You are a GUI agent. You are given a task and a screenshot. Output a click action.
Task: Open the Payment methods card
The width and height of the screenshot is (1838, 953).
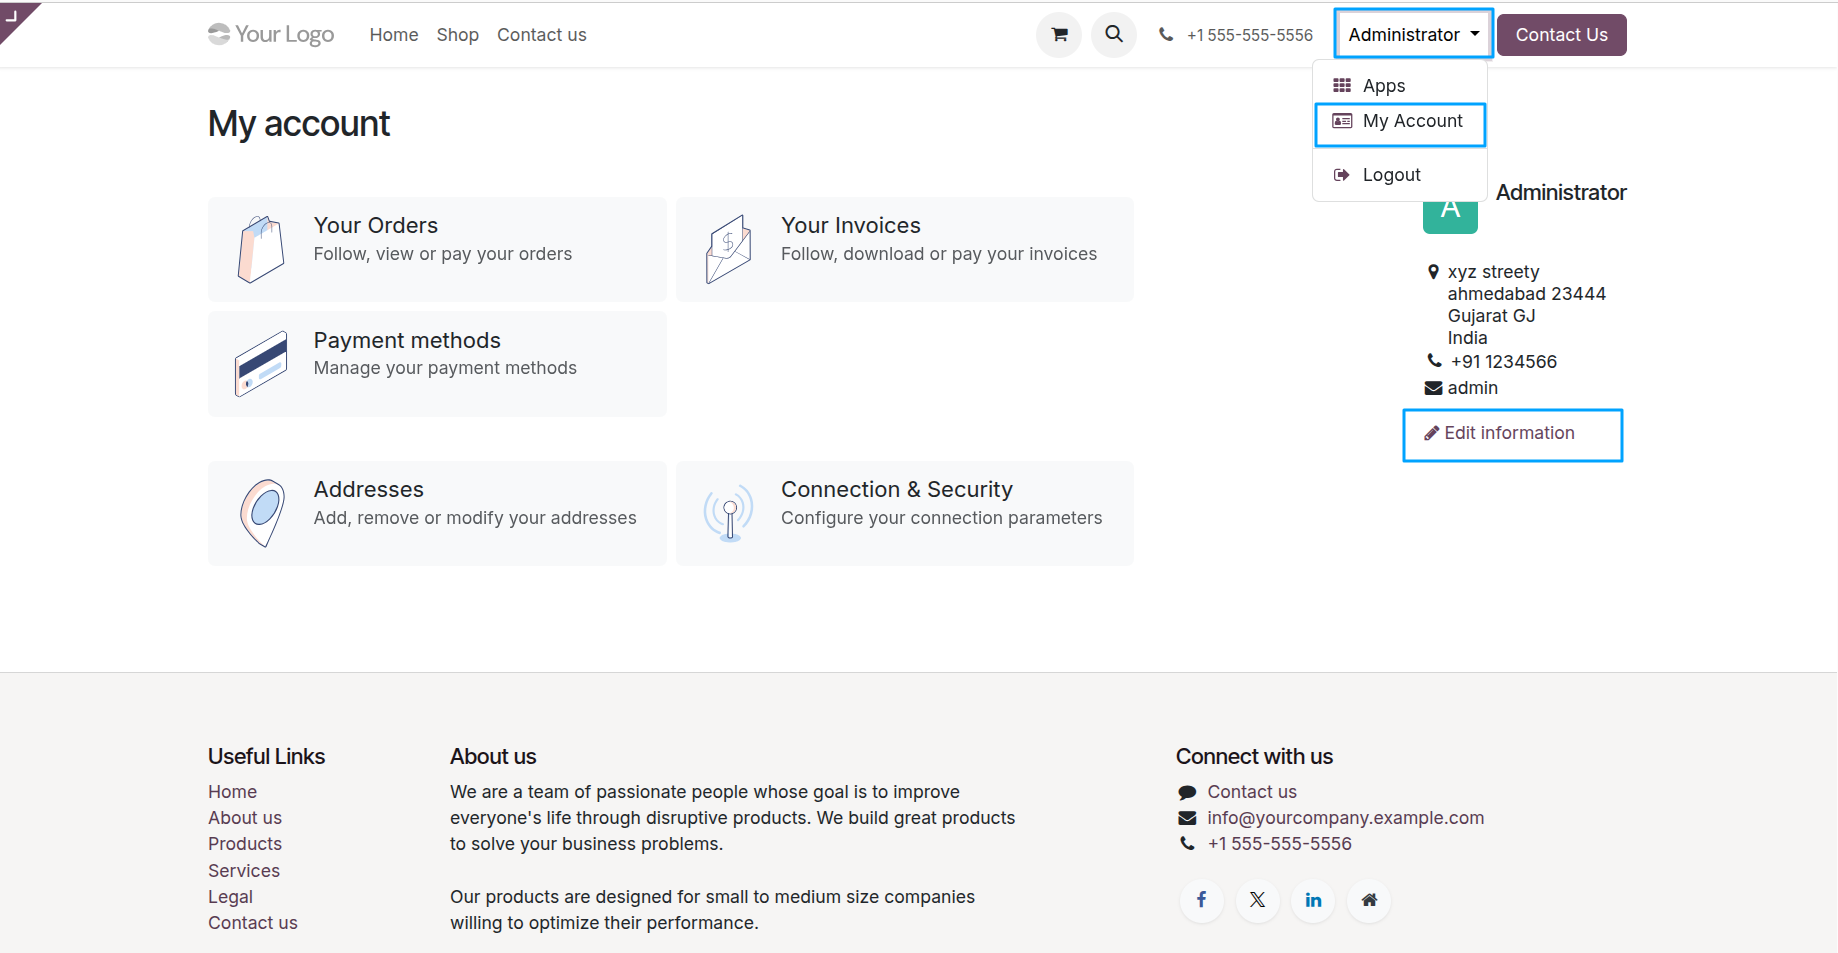pos(436,363)
